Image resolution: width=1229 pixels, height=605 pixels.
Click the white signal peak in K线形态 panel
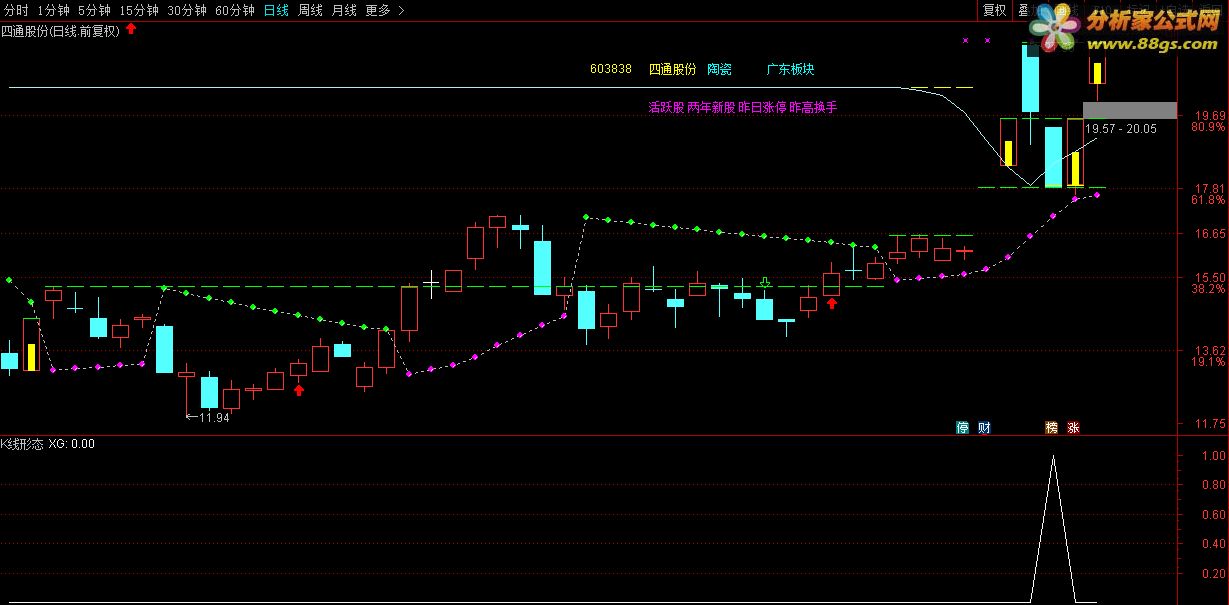1052,457
